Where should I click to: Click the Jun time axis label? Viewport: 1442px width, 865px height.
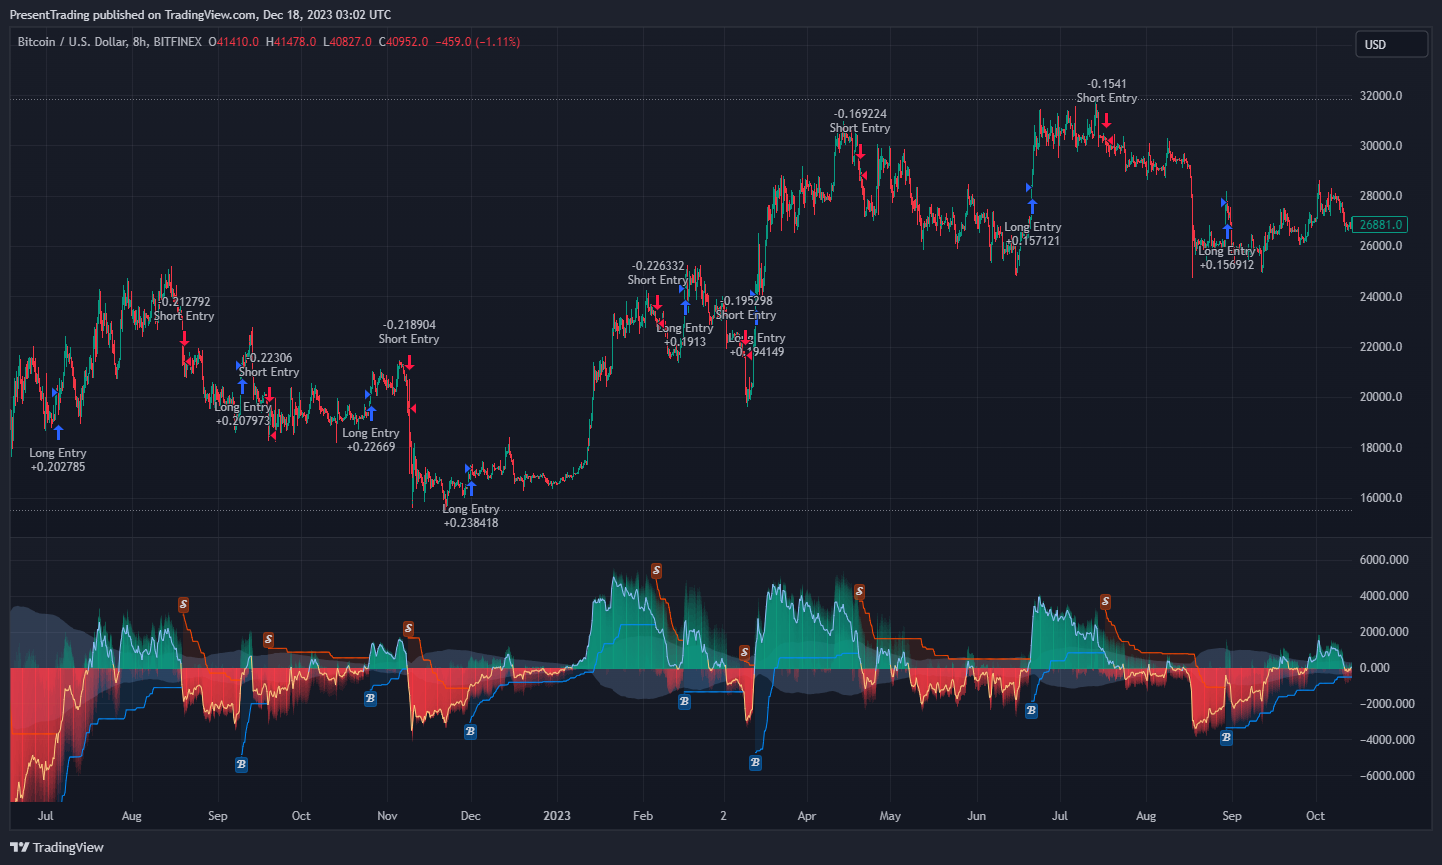click(x=976, y=816)
